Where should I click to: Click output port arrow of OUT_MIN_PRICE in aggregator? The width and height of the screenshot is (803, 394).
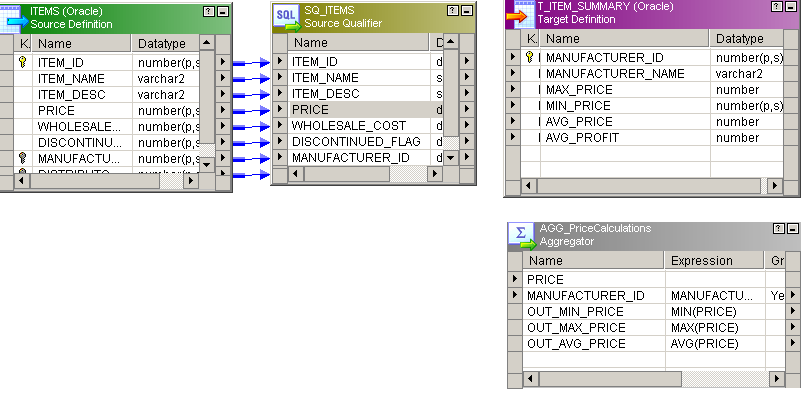pos(793,311)
